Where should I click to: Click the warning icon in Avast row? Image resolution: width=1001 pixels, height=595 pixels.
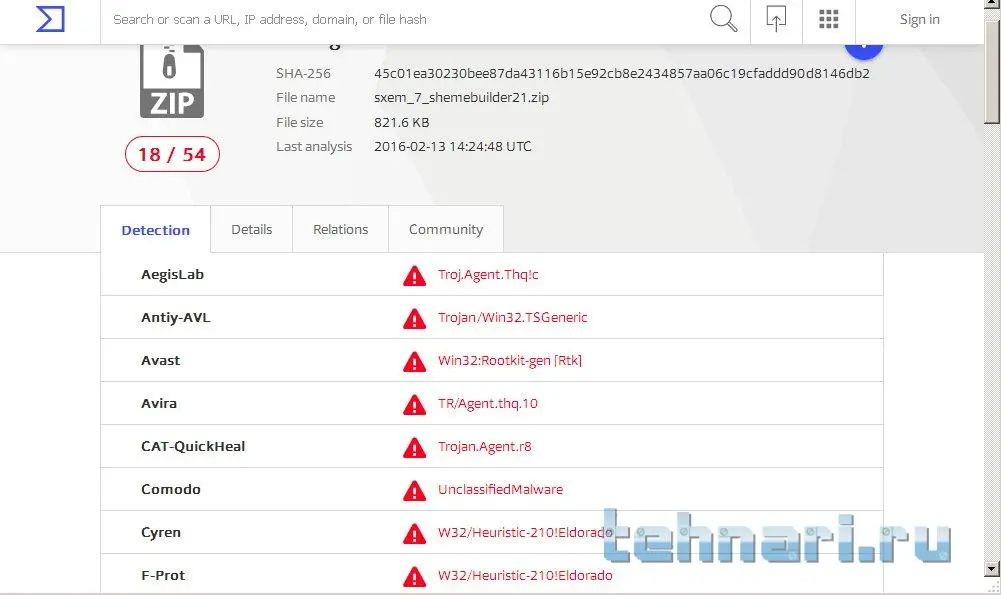(414, 361)
